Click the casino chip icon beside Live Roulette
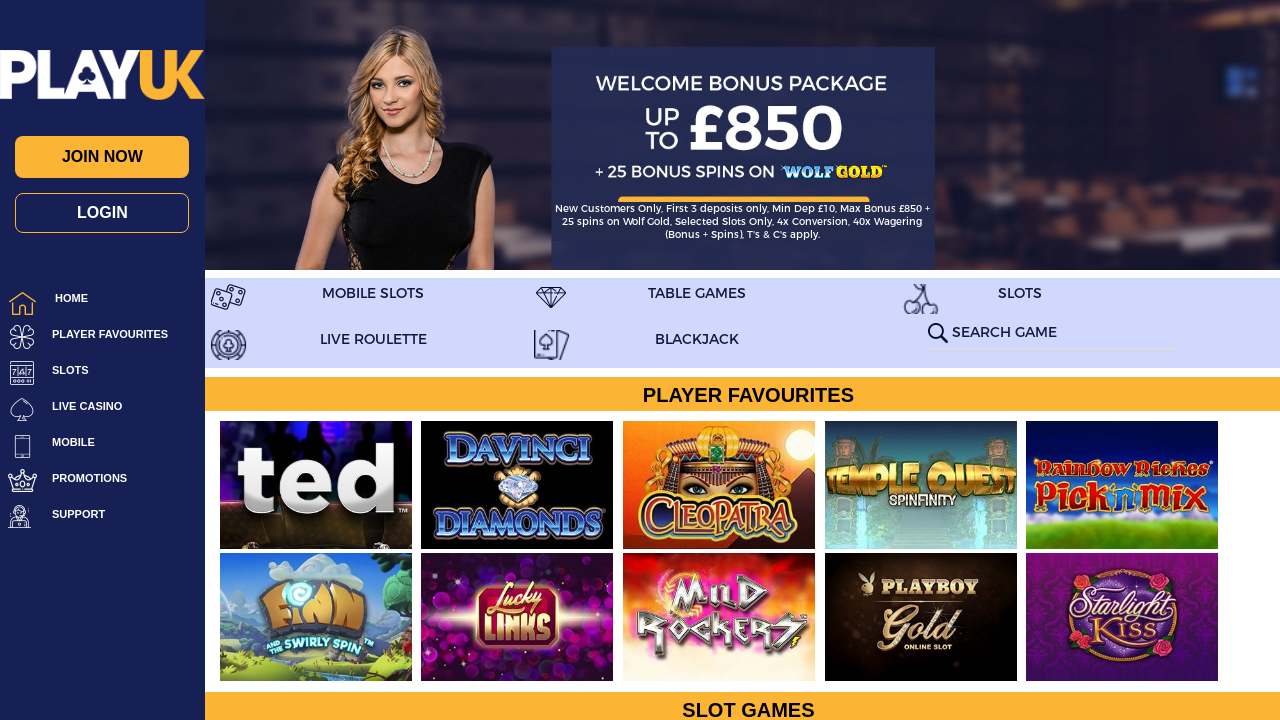The height and width of the screenshot is (720, 1280). point(228,345)
